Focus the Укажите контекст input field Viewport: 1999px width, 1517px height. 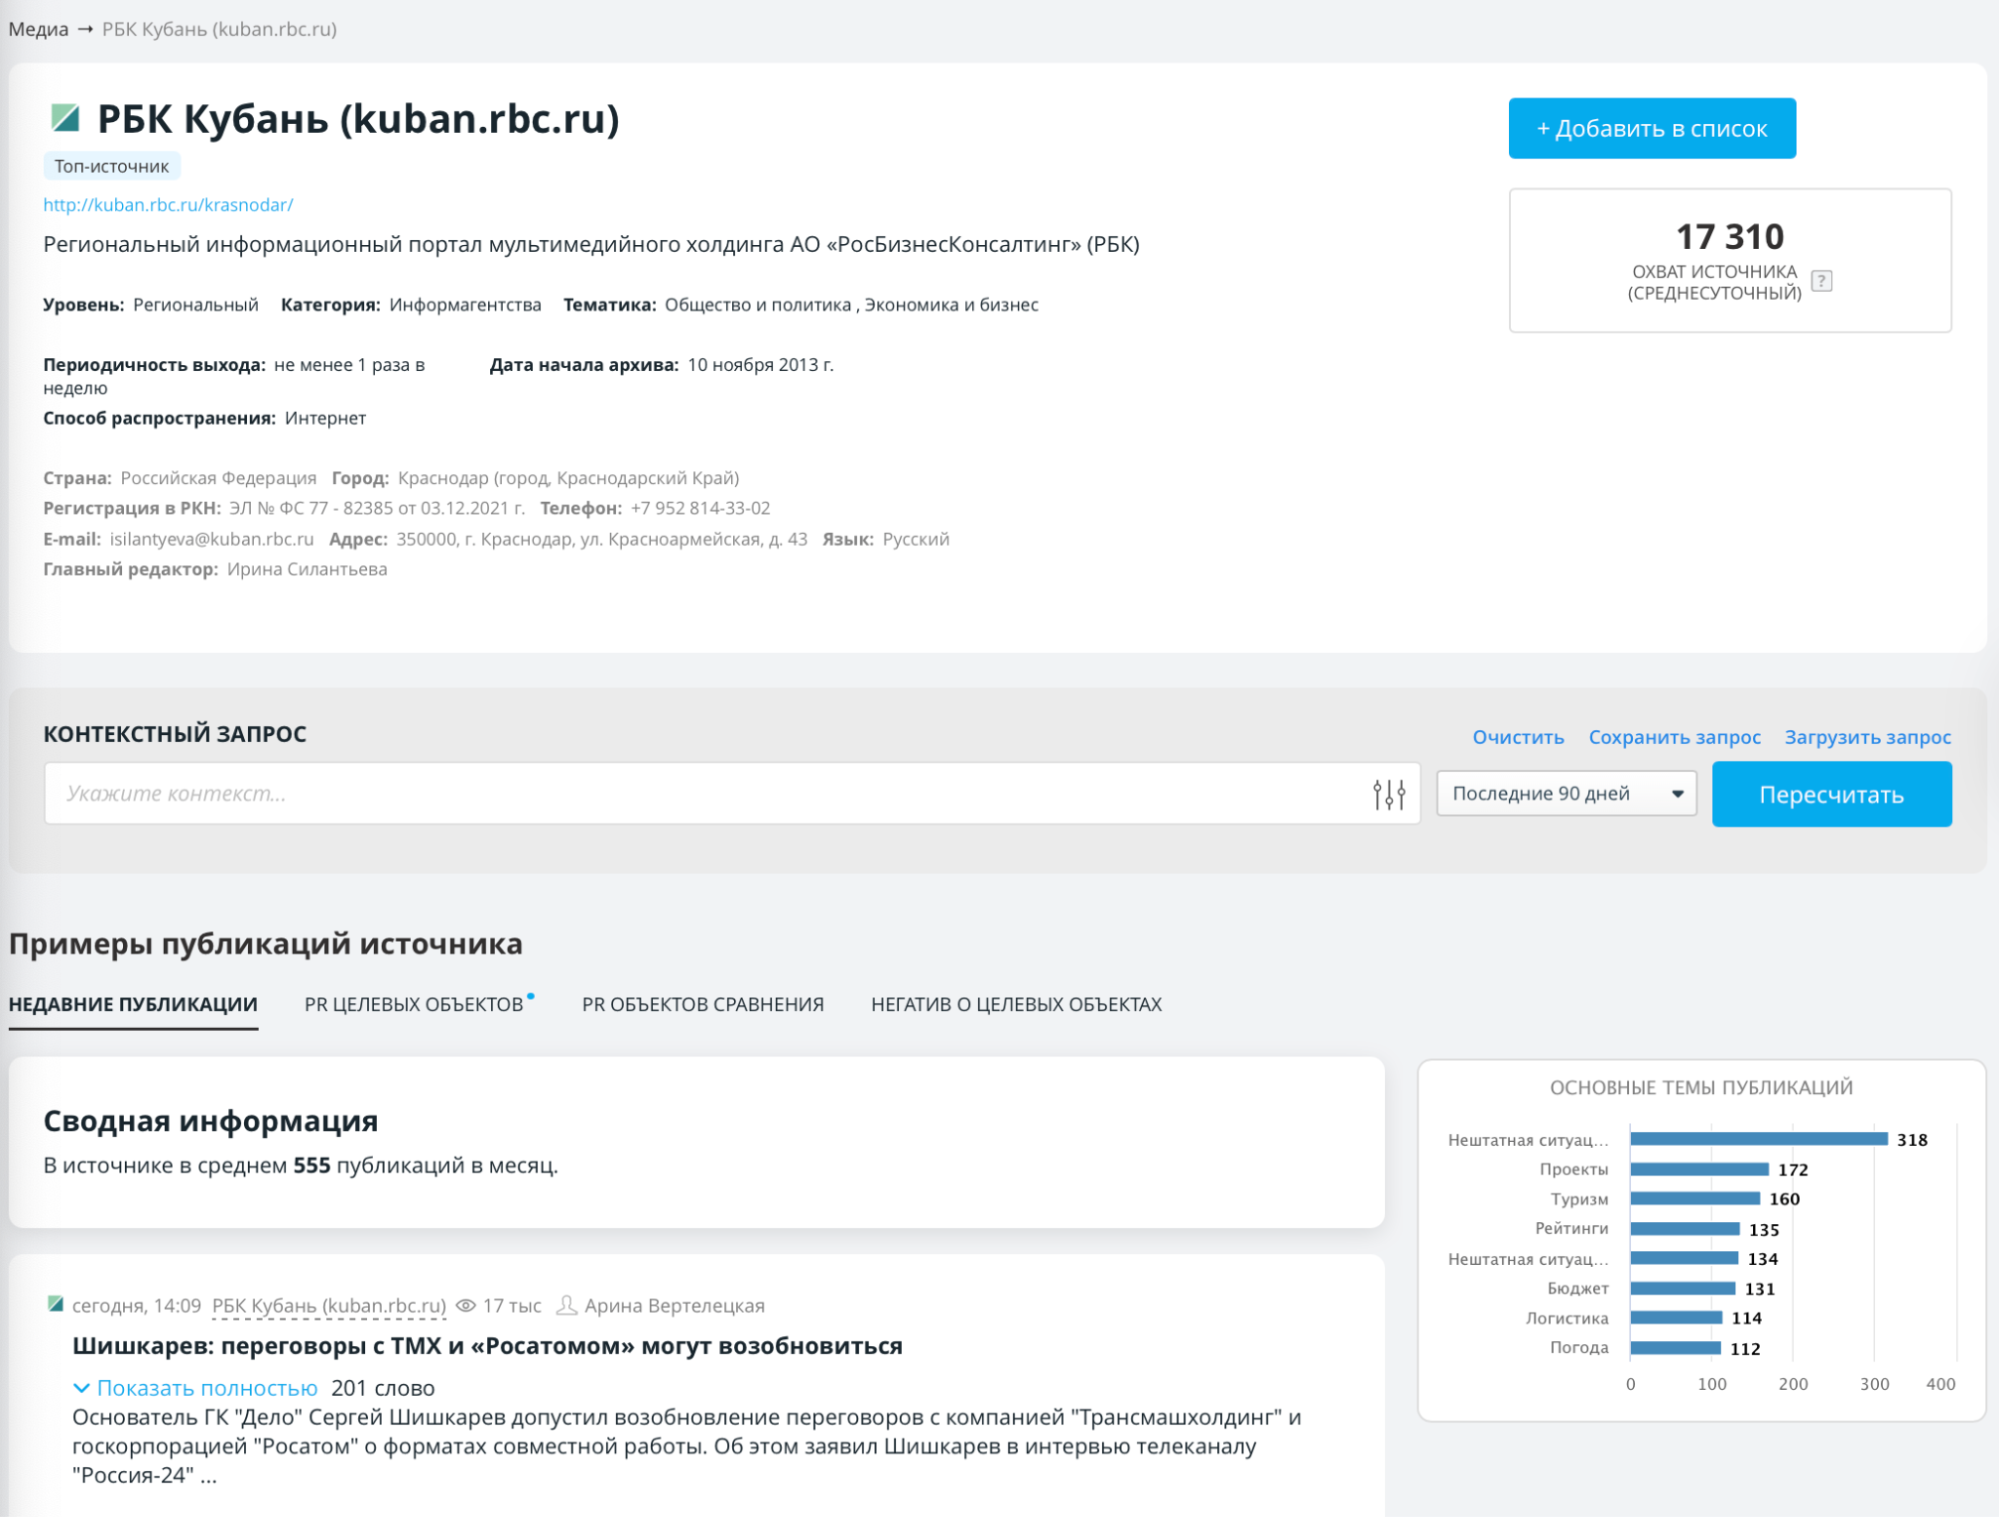click(x=700, y=794)
